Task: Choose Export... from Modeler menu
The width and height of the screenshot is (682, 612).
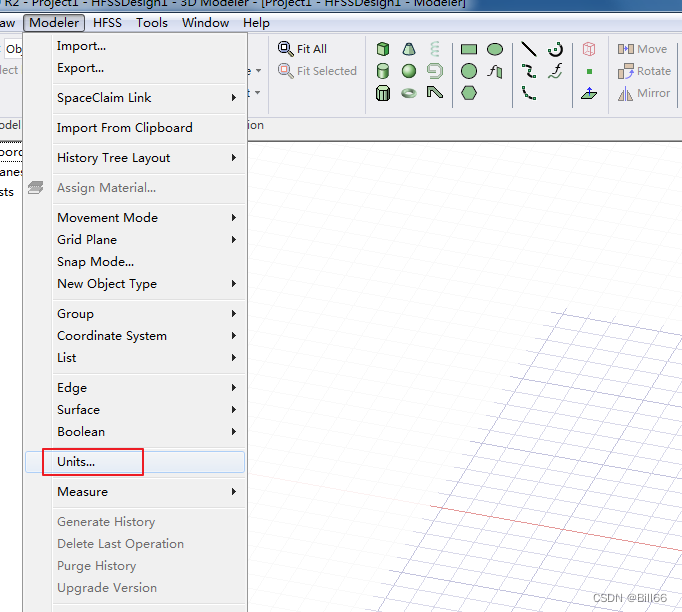Action: point(135,68)
